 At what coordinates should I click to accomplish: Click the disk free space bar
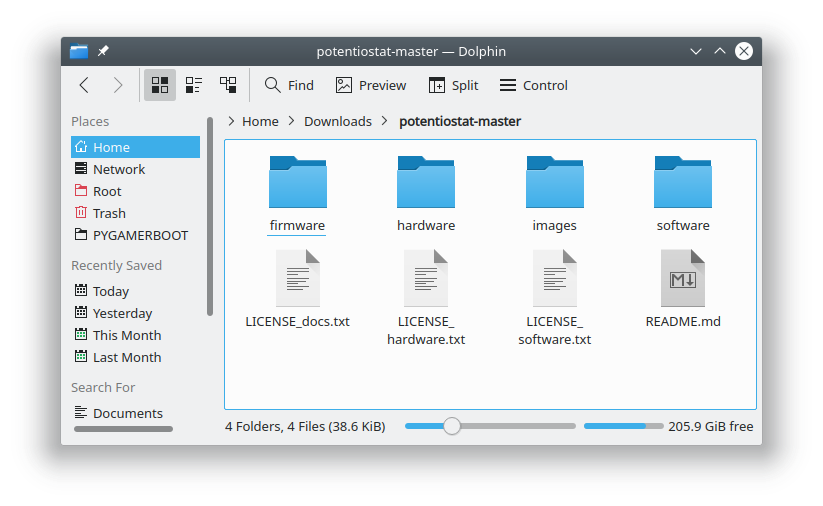pyautogui.click(x=624, y=426)
